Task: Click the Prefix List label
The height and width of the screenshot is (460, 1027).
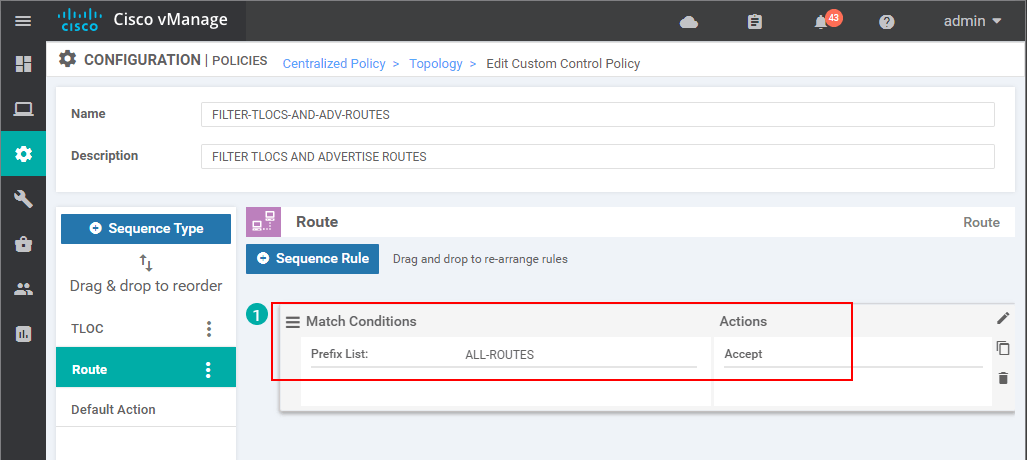Action: pos(339,354)
